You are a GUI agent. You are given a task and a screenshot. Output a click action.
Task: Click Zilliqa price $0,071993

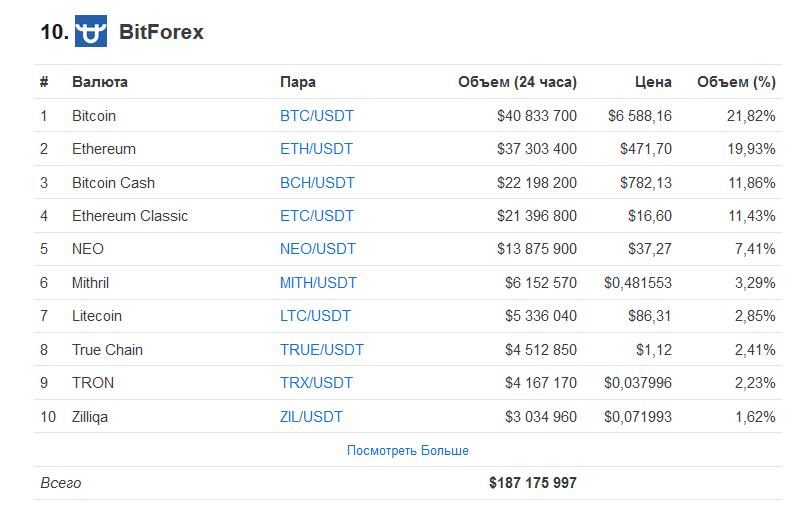pyautogui.click(x=638, y=417)
